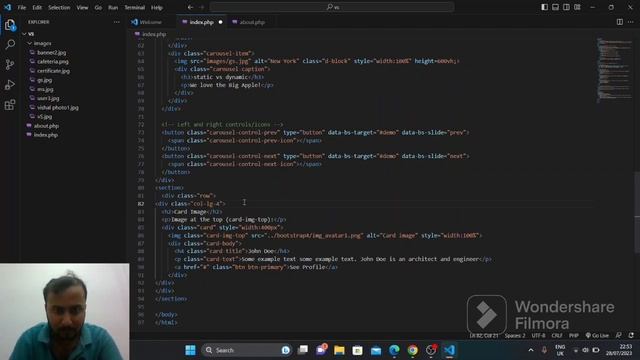This screenshot has height=360, width=640.
Task: Open the Go menu
Action: pyautogui.click(x=98, y=7)
